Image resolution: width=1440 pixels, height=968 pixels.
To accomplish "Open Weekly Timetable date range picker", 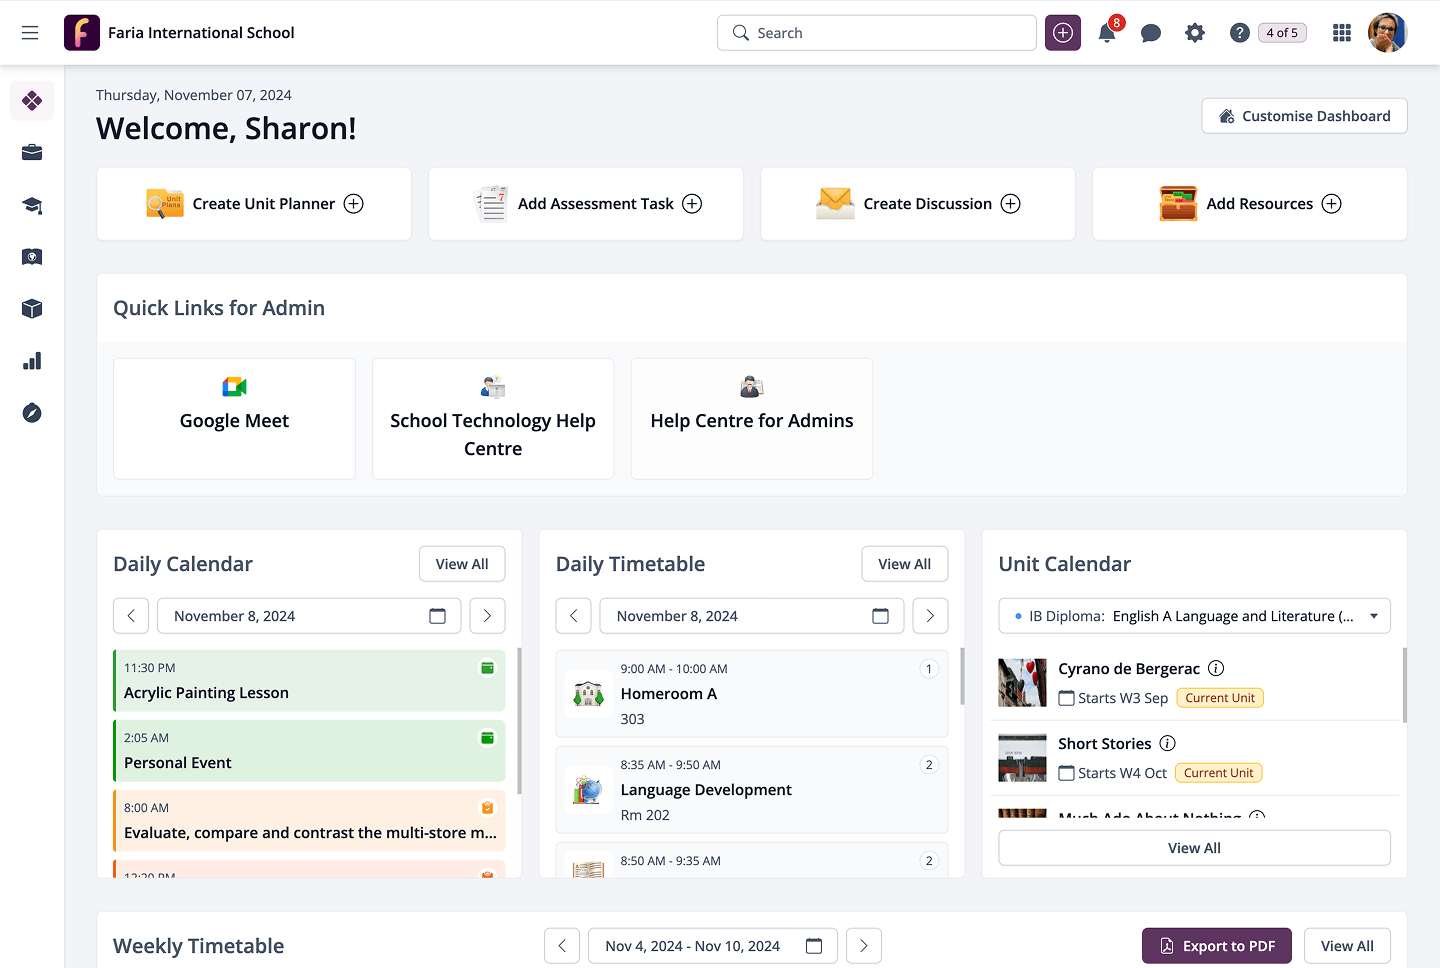I will tap(814, 946).
